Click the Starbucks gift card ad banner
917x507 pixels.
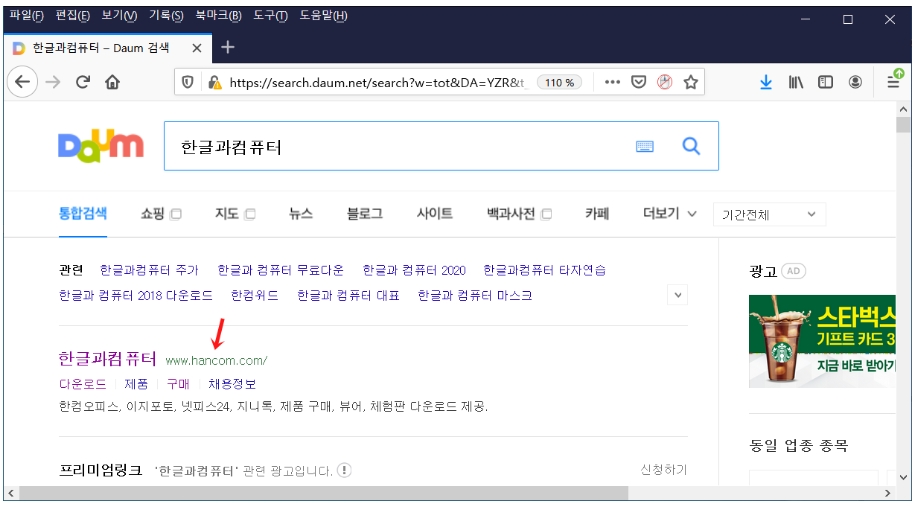click(822, 341)
